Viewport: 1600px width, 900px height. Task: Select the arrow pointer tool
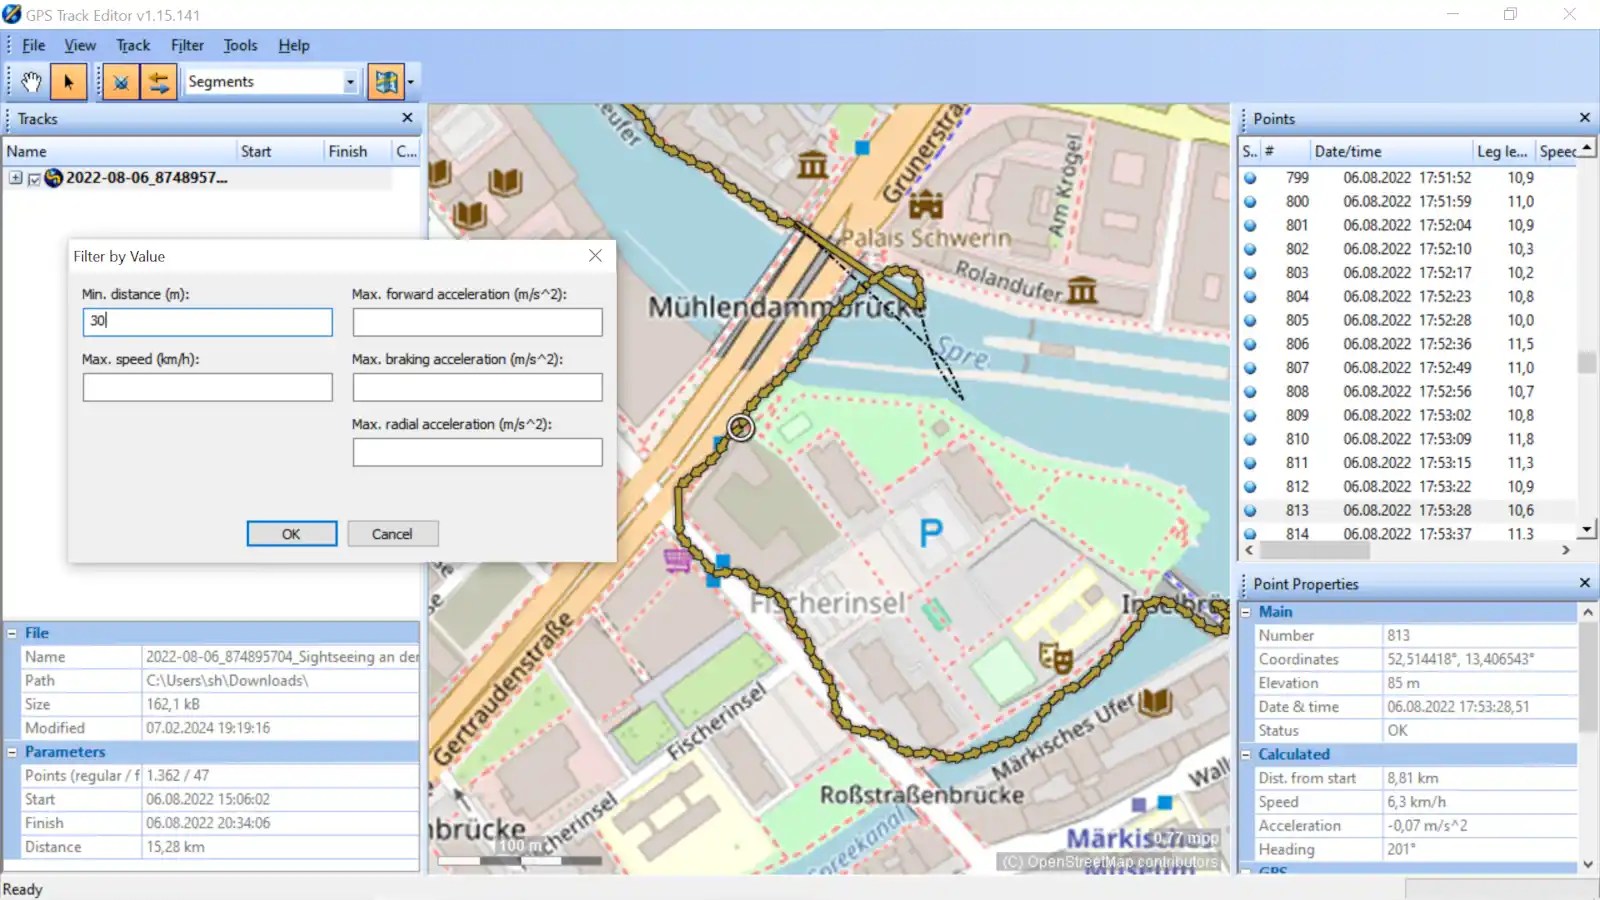(x=68, y=82)
